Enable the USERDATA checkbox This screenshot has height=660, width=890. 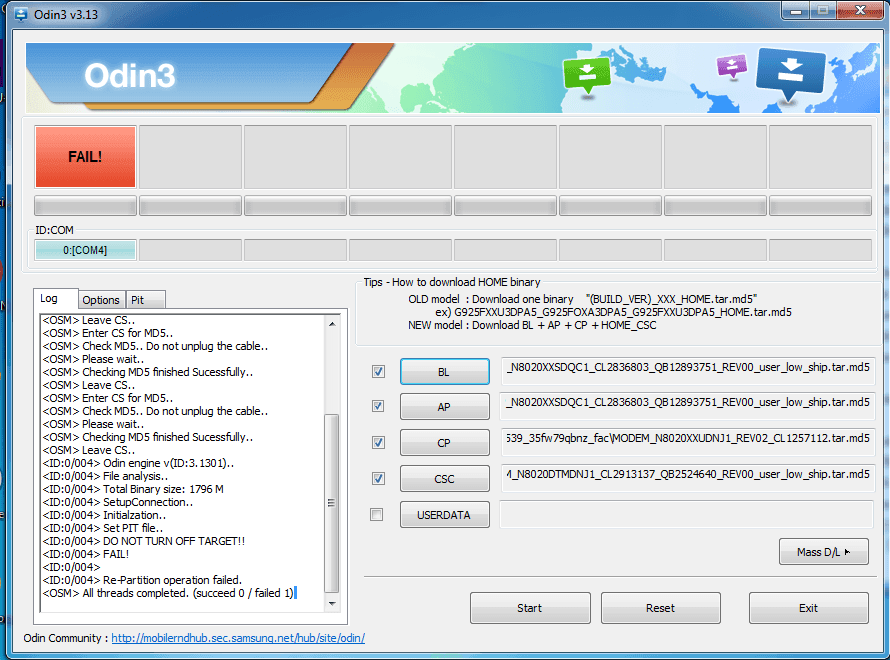point(376,515)
